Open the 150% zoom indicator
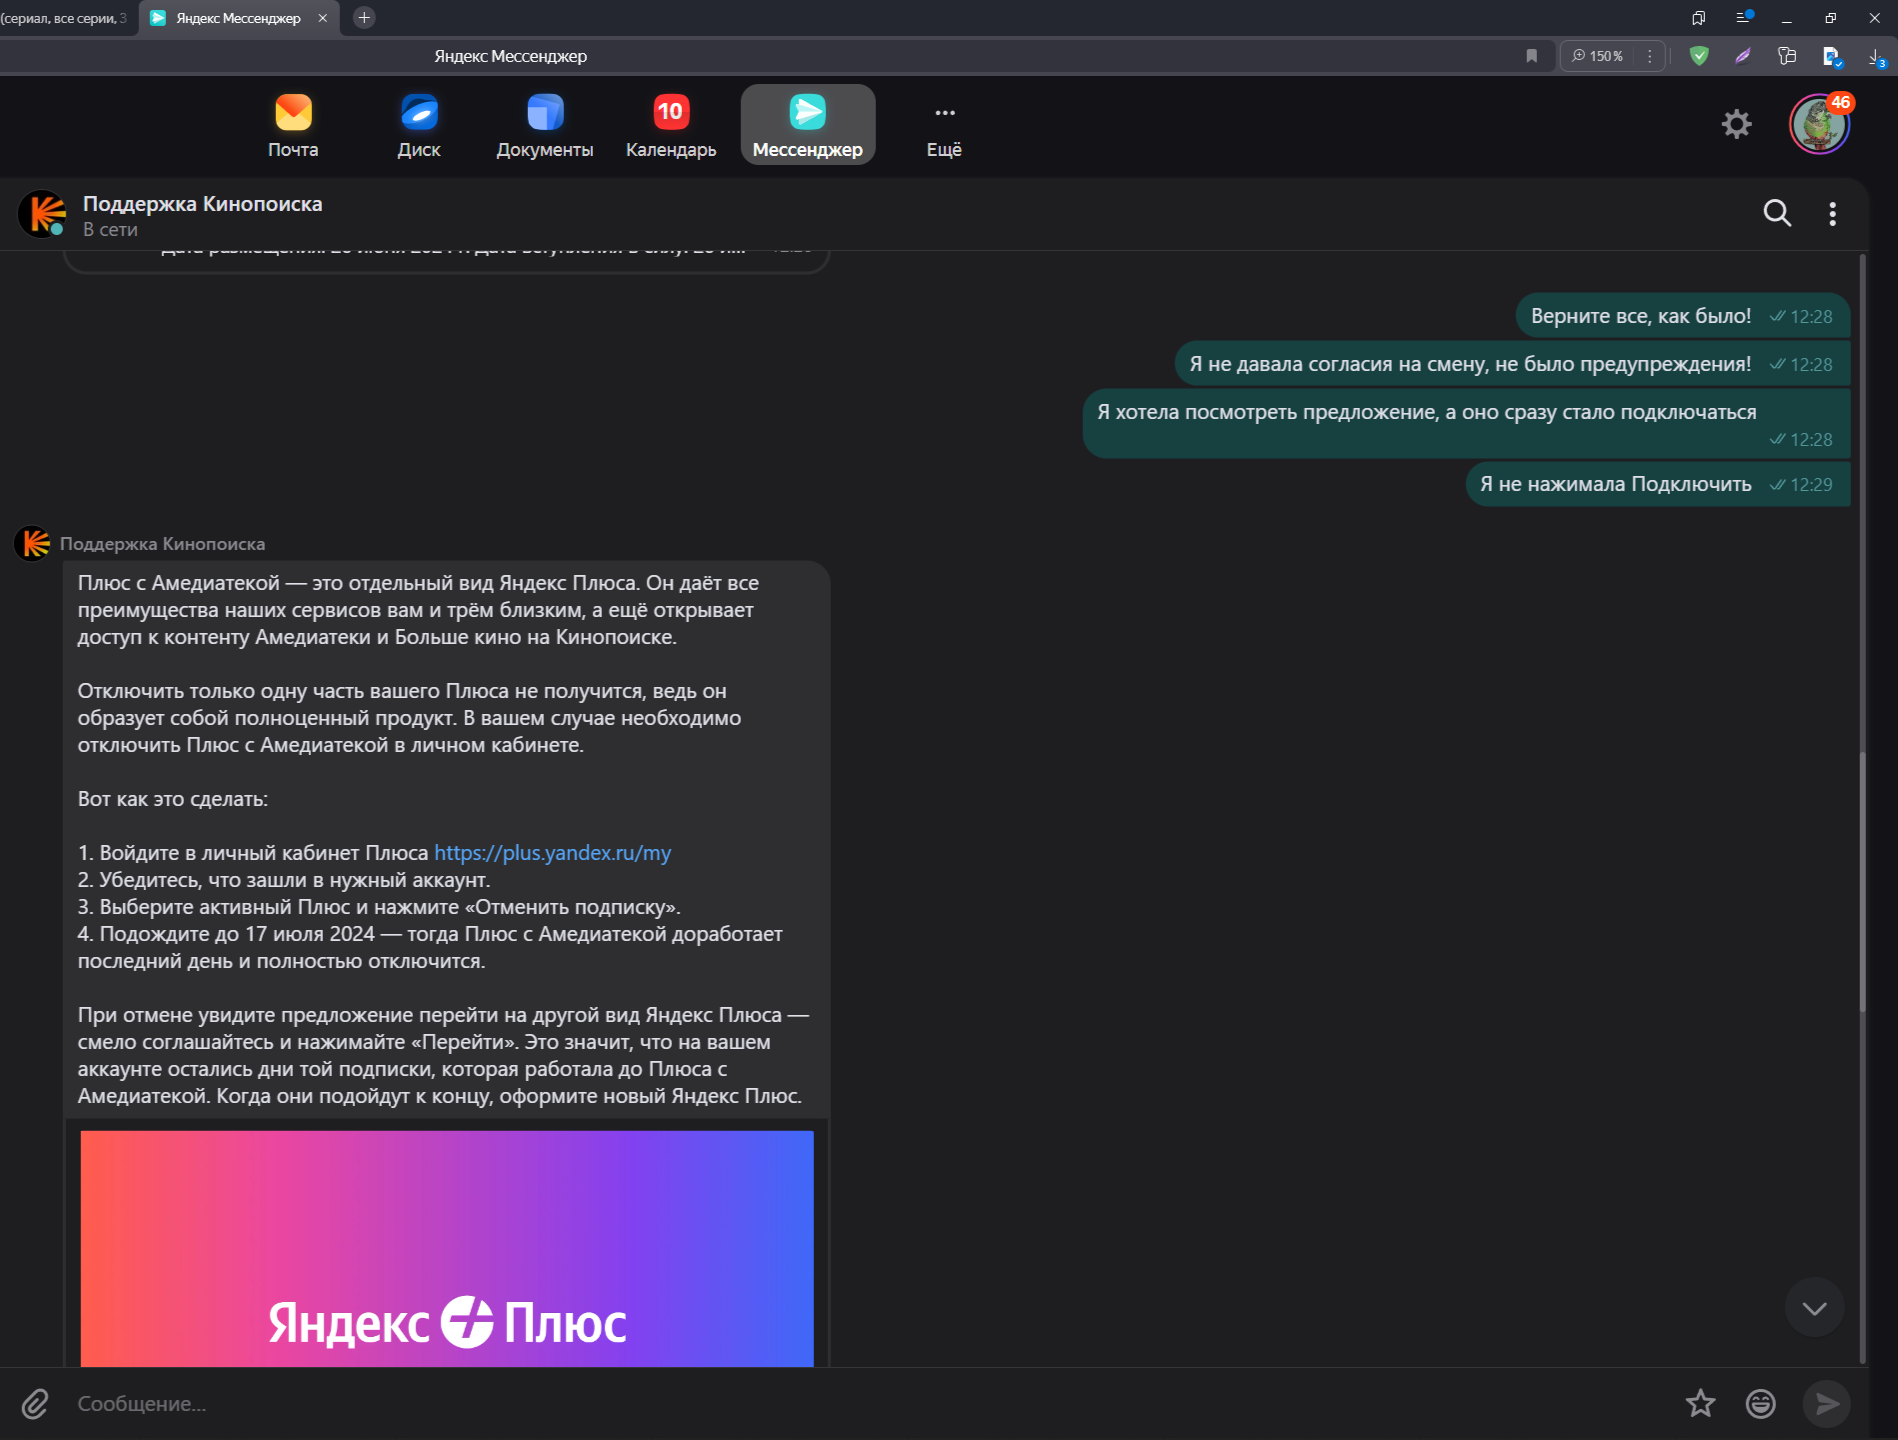Viewport: 1898px width, 1440px height. click(1597, 56)
